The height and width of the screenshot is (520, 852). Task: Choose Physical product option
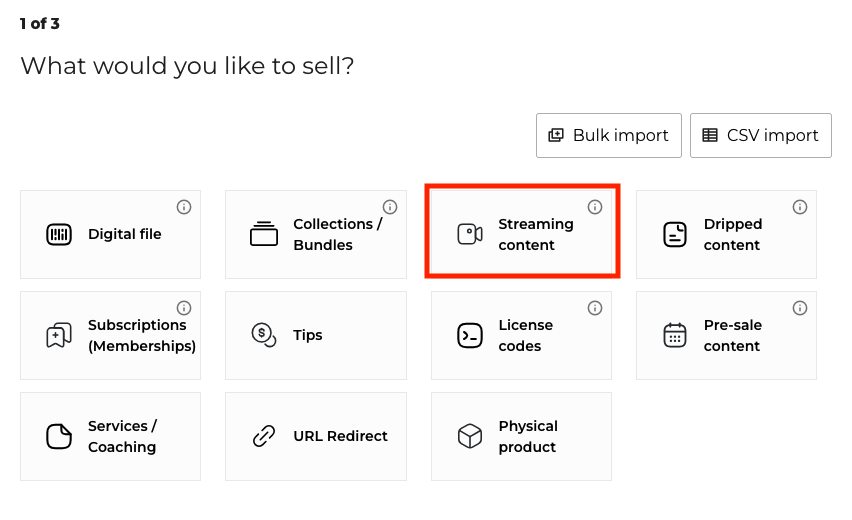(x=521, y=437)
